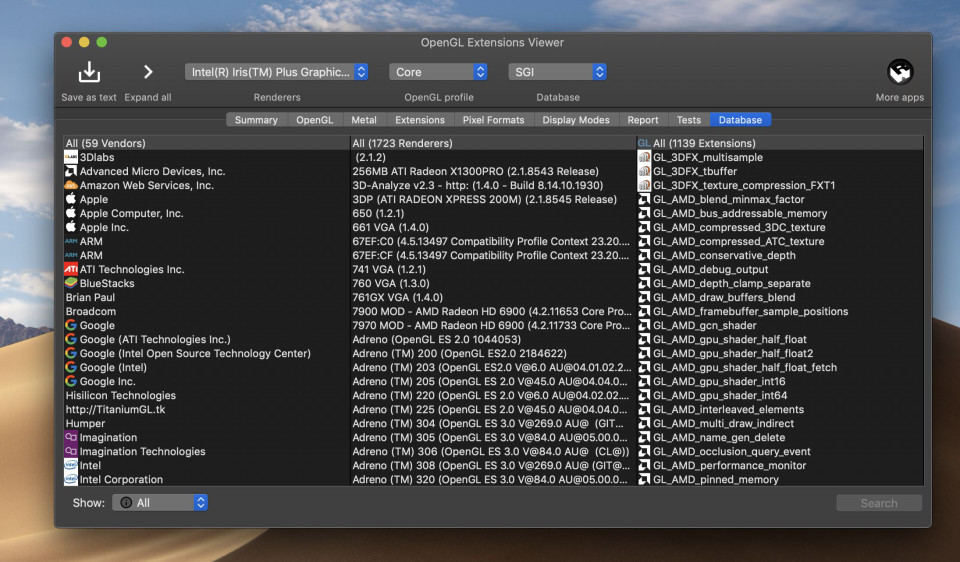Switch to the Summary tab

[256, 120]
